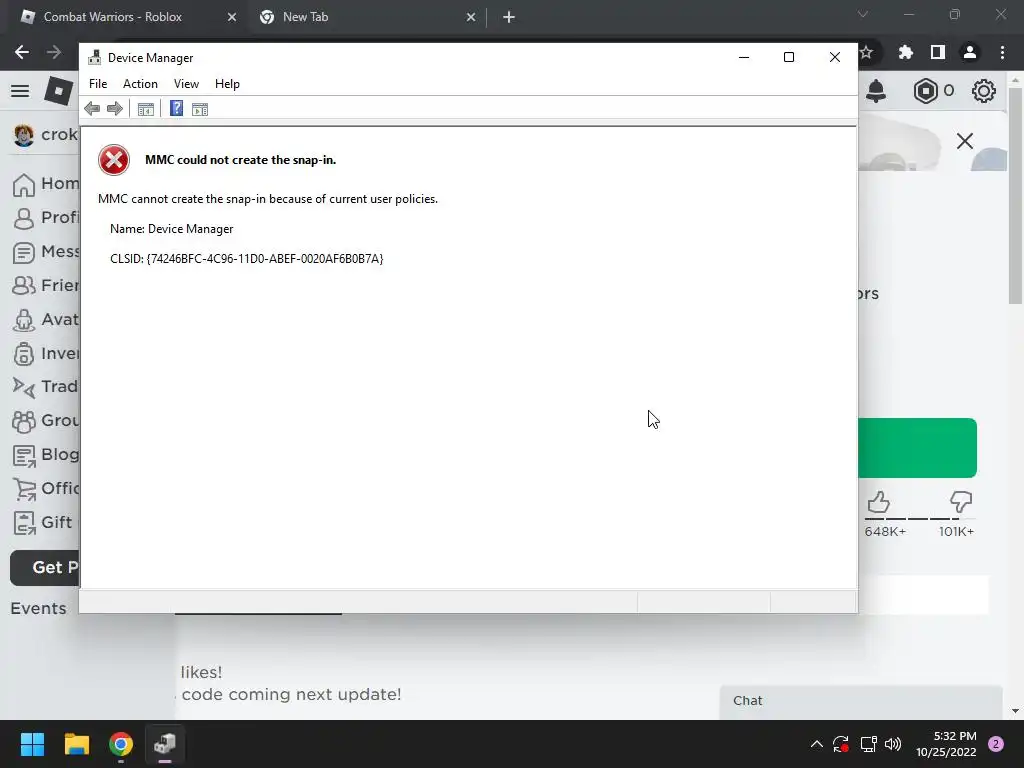Click Chrome's back navigation arrow

click(x=22, y=52)
